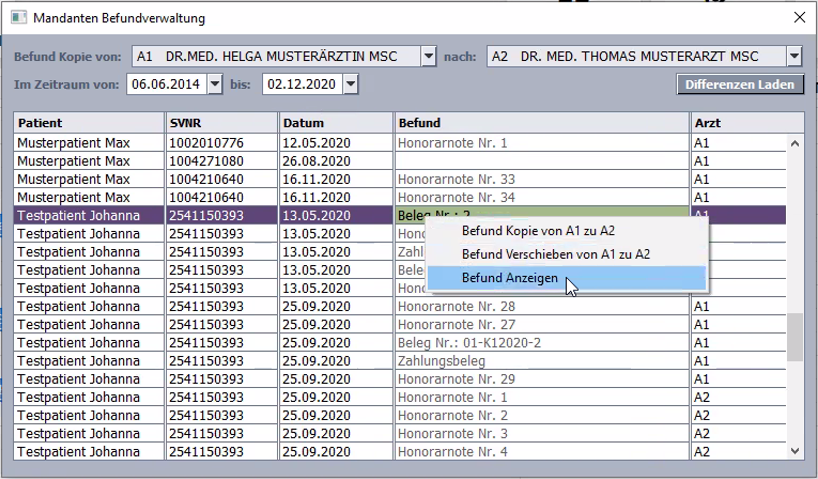Open the end date picker for 02.12.2020
This screenshot has height=479, width=818.
[x=351, y=84]
